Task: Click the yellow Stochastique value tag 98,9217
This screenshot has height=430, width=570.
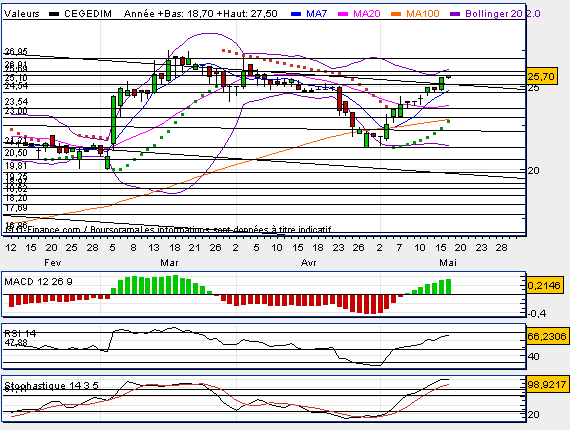Action: (x=547, y=385)
